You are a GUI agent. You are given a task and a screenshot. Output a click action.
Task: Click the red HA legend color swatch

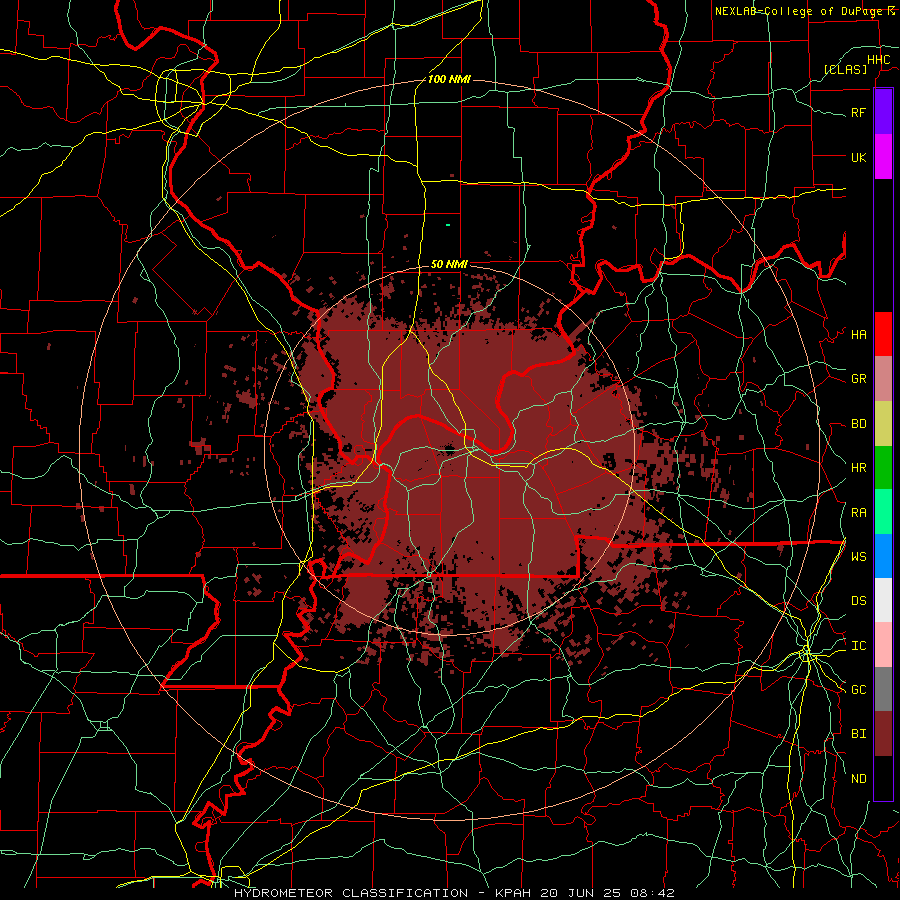coord(883,334)
